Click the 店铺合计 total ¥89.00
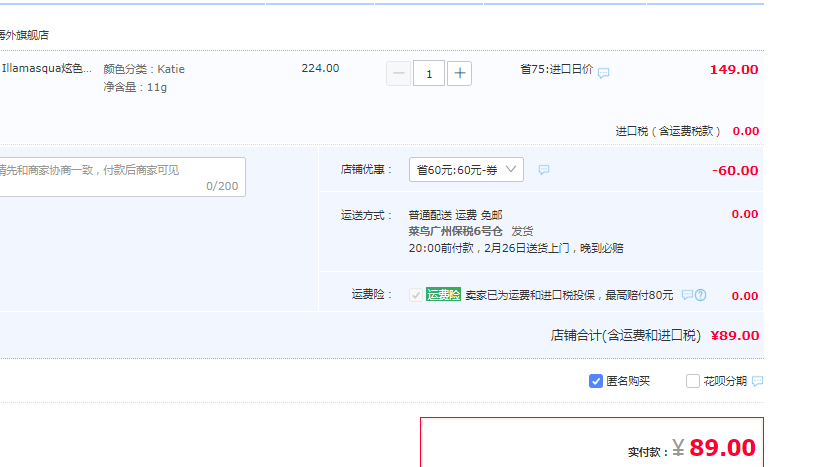This screenshot has width=831, height=467. click(735, 336)
